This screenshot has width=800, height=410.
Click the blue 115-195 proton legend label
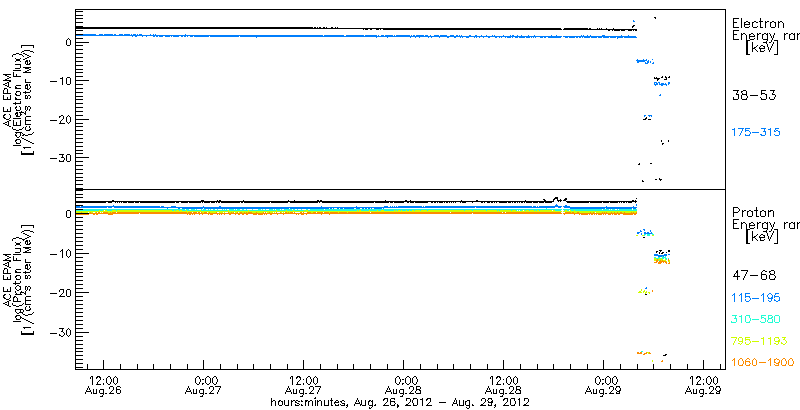[756, 297]
